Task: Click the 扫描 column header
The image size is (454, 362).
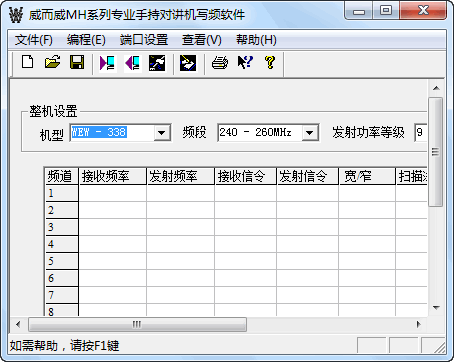Action: (x=412, y=176)
